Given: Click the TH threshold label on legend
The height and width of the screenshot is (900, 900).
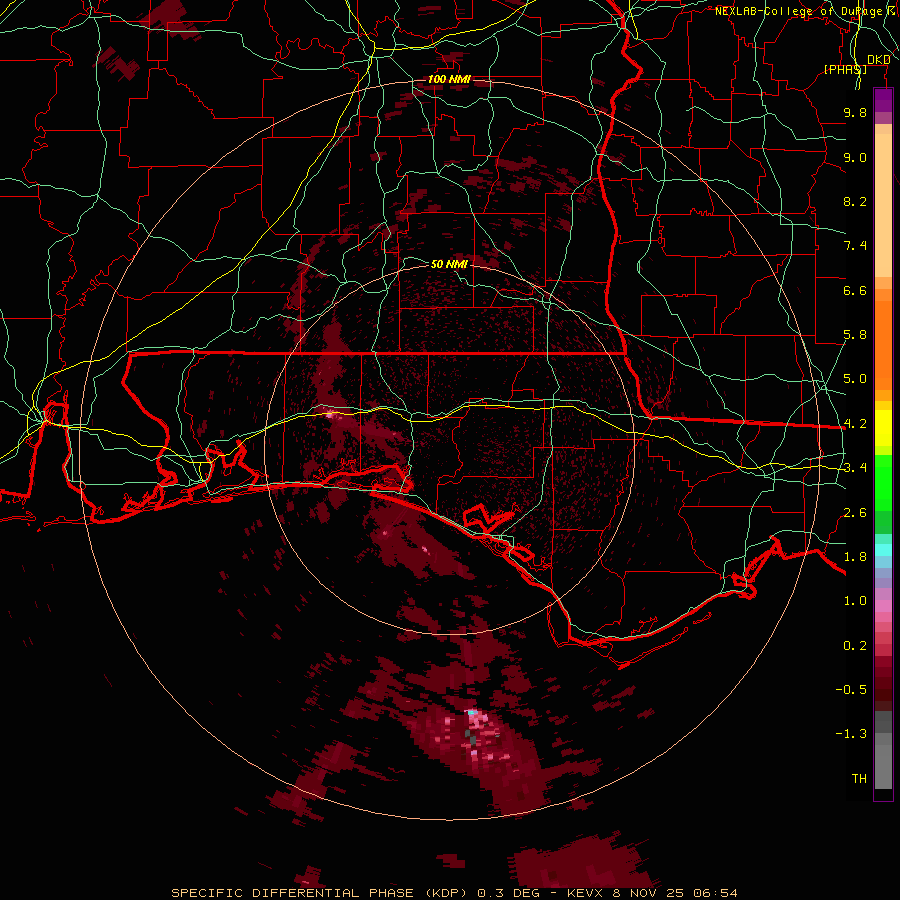Looking at the screenshot, I should [x=859, y=779].
